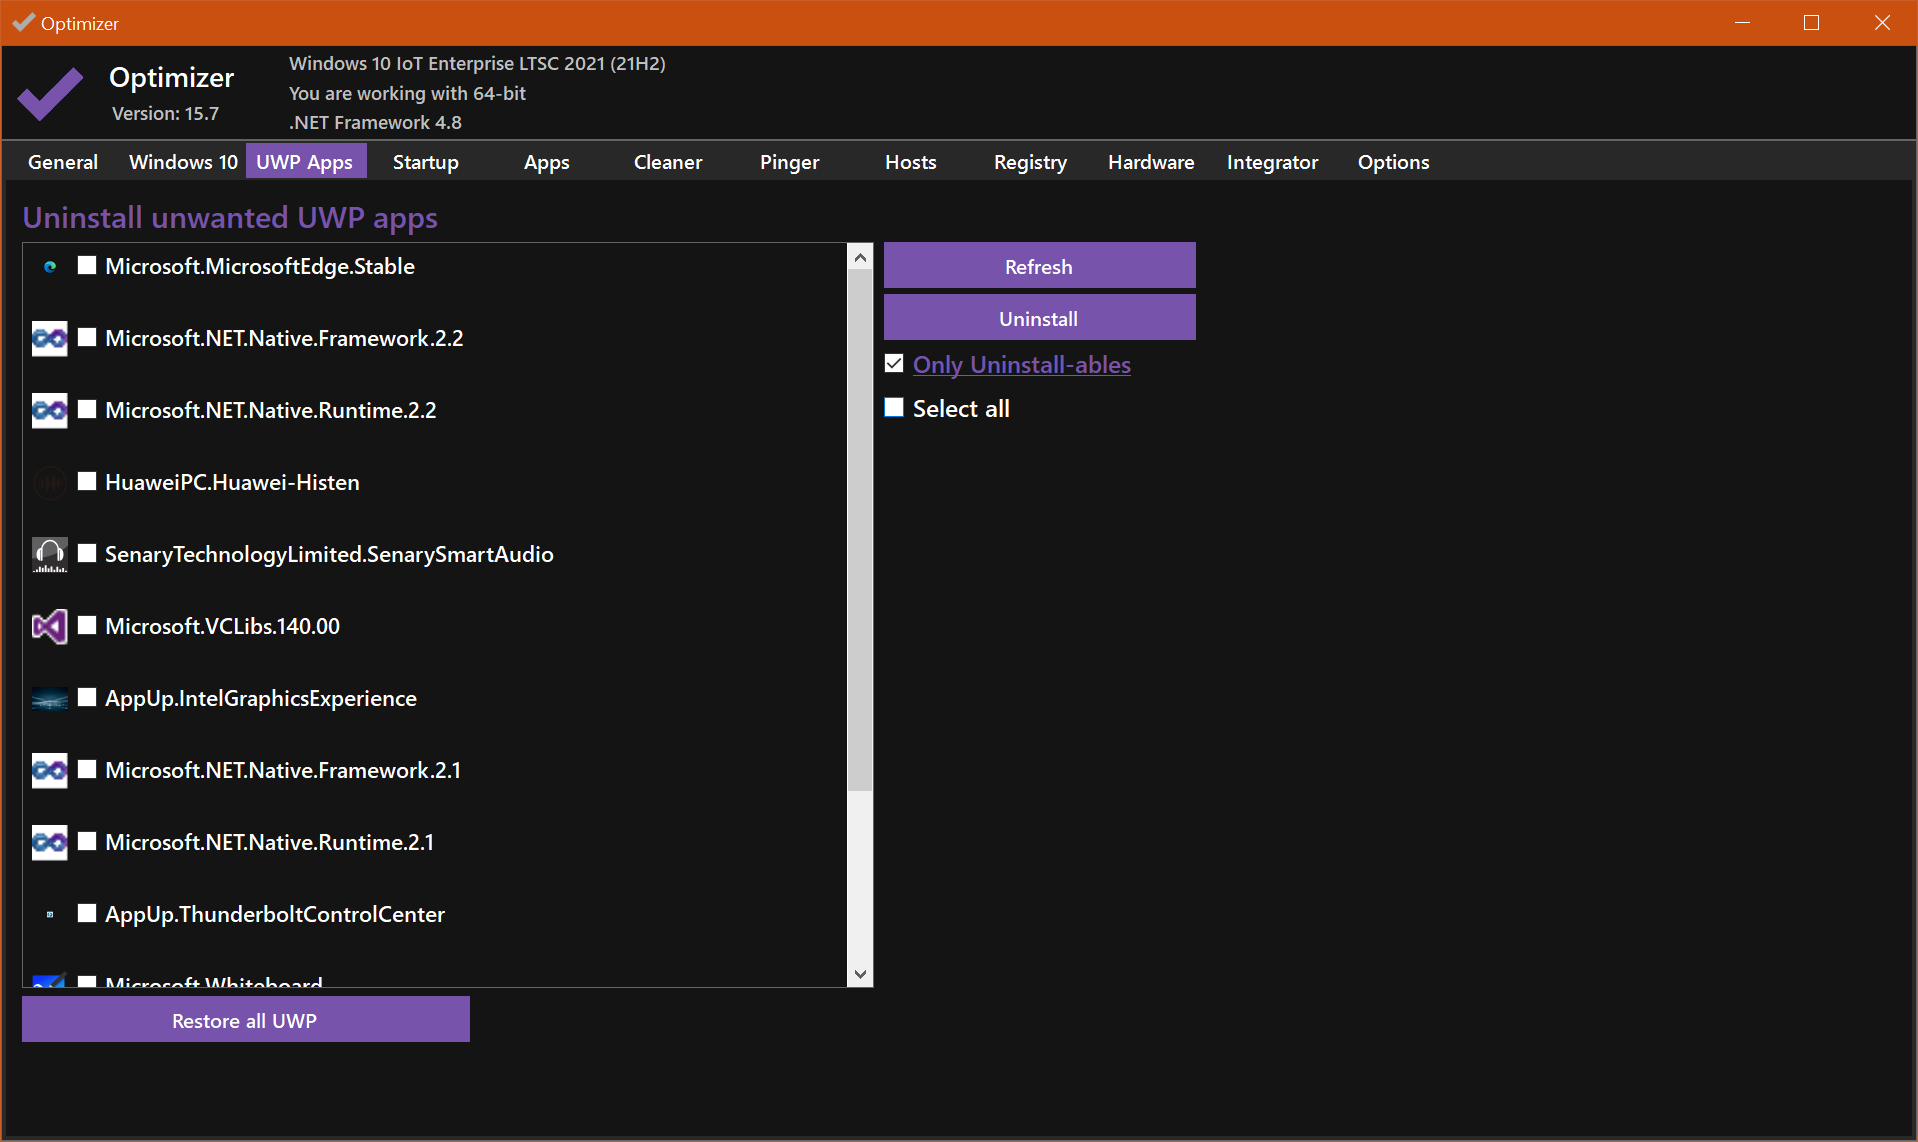The width and height of the screenshot is (1918, 1142).
Task: Click the .NET Native Runtime 2.1 icon
Action: coord(50,843)
